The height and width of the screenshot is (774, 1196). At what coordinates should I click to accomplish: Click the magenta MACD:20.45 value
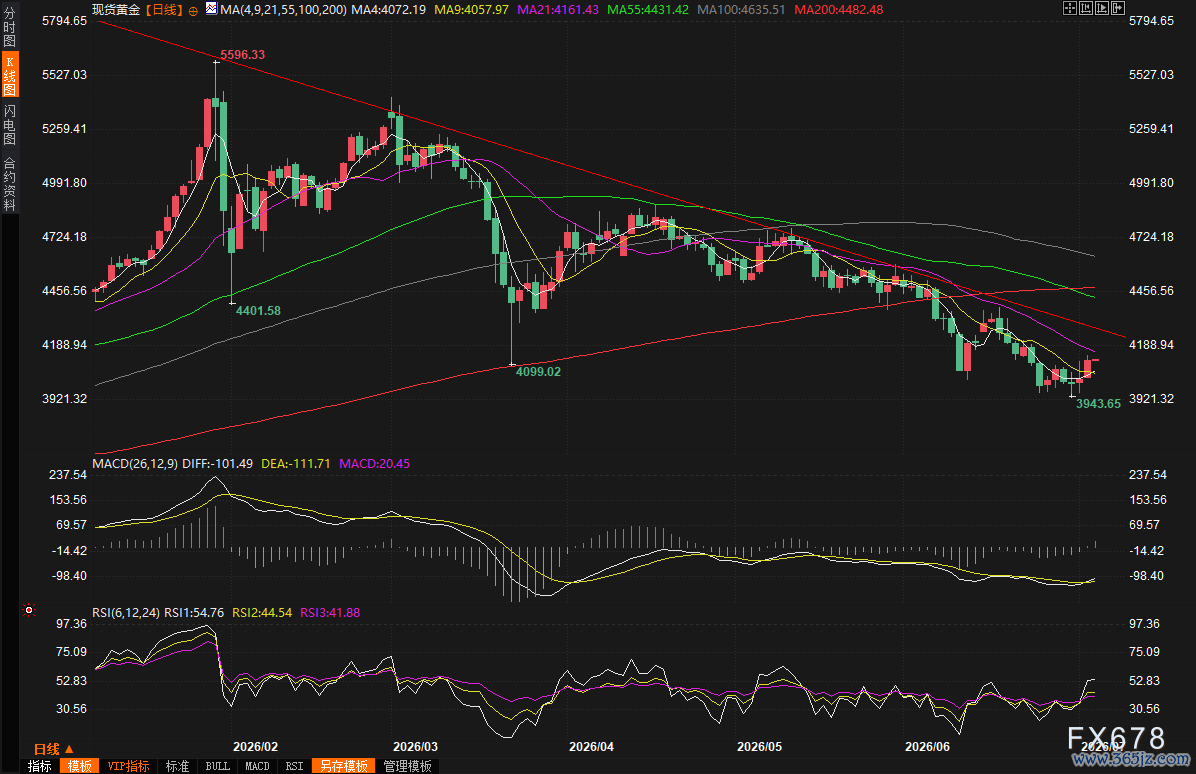[x=375, y=464]
